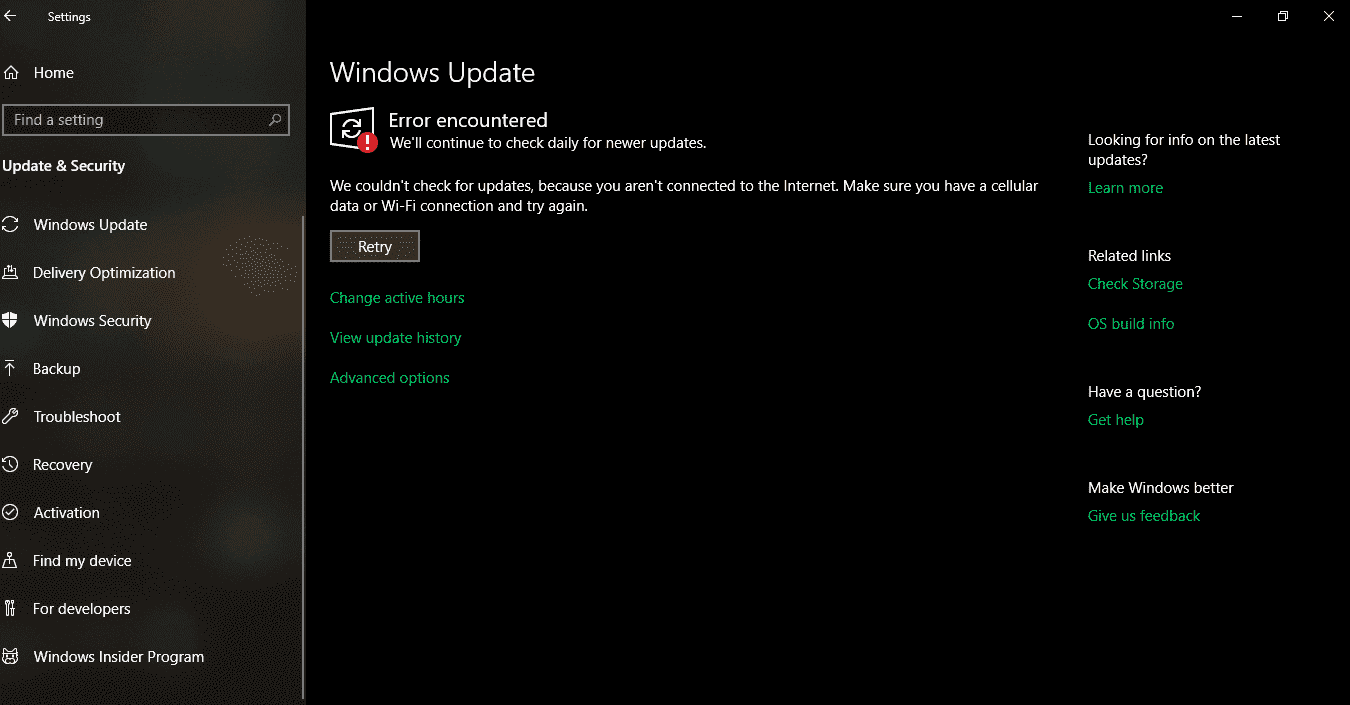Click the For developers tools icon
Screen dimensions: 1350x705
coord(11,609)
